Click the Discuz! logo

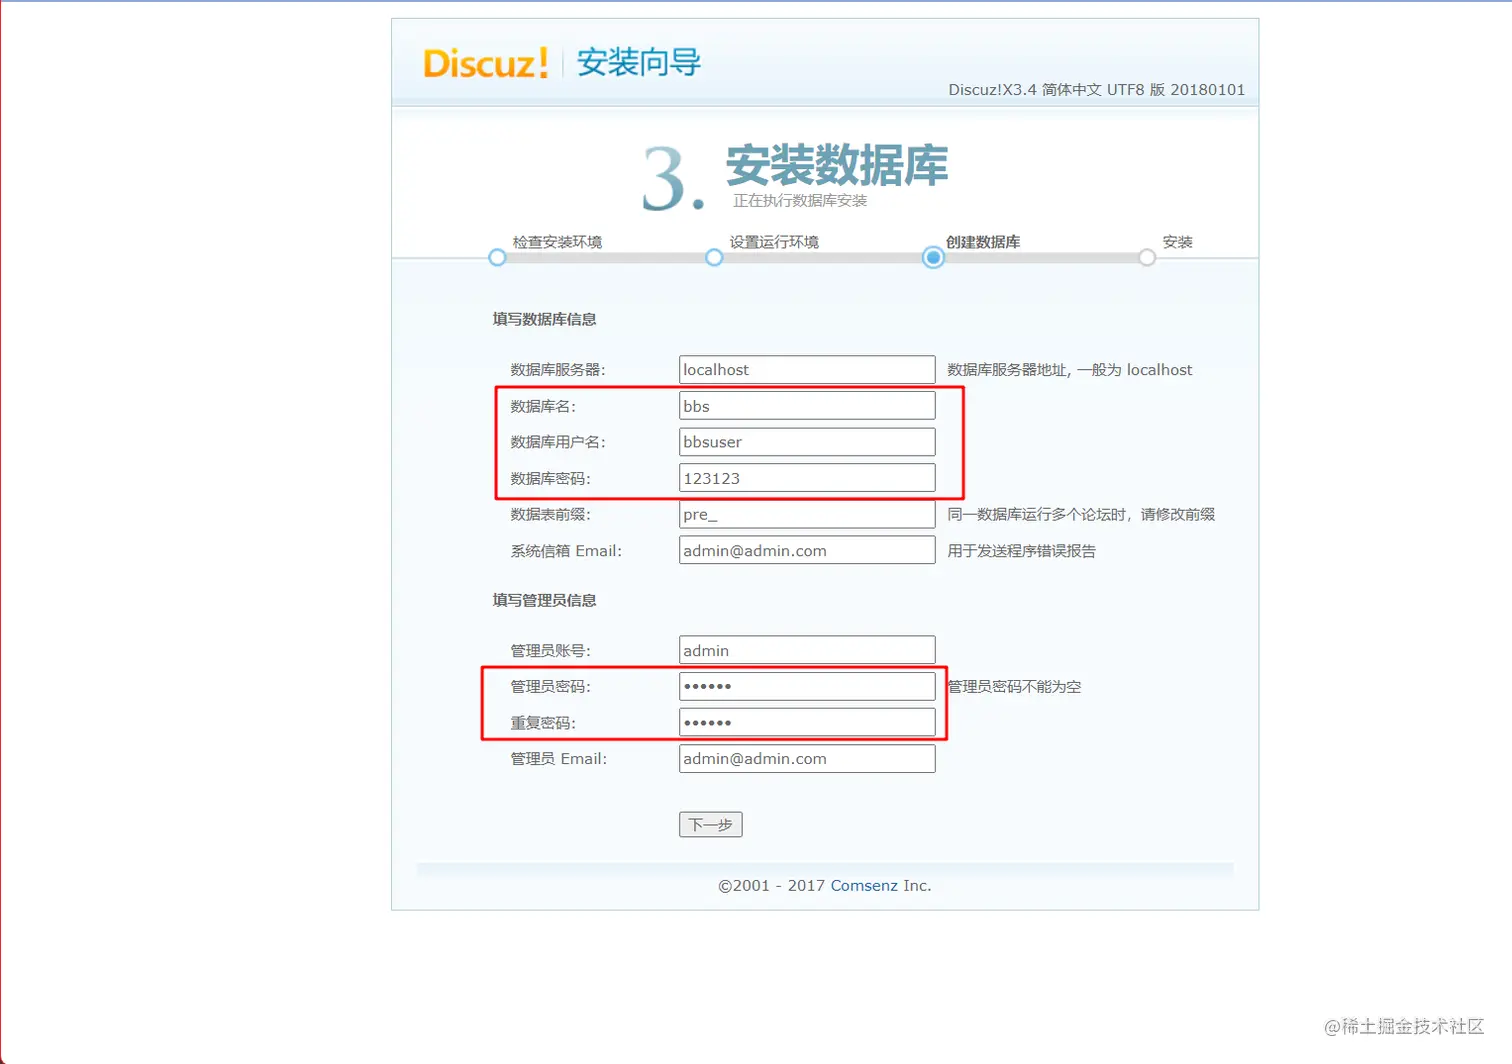(x=485, y=63)
